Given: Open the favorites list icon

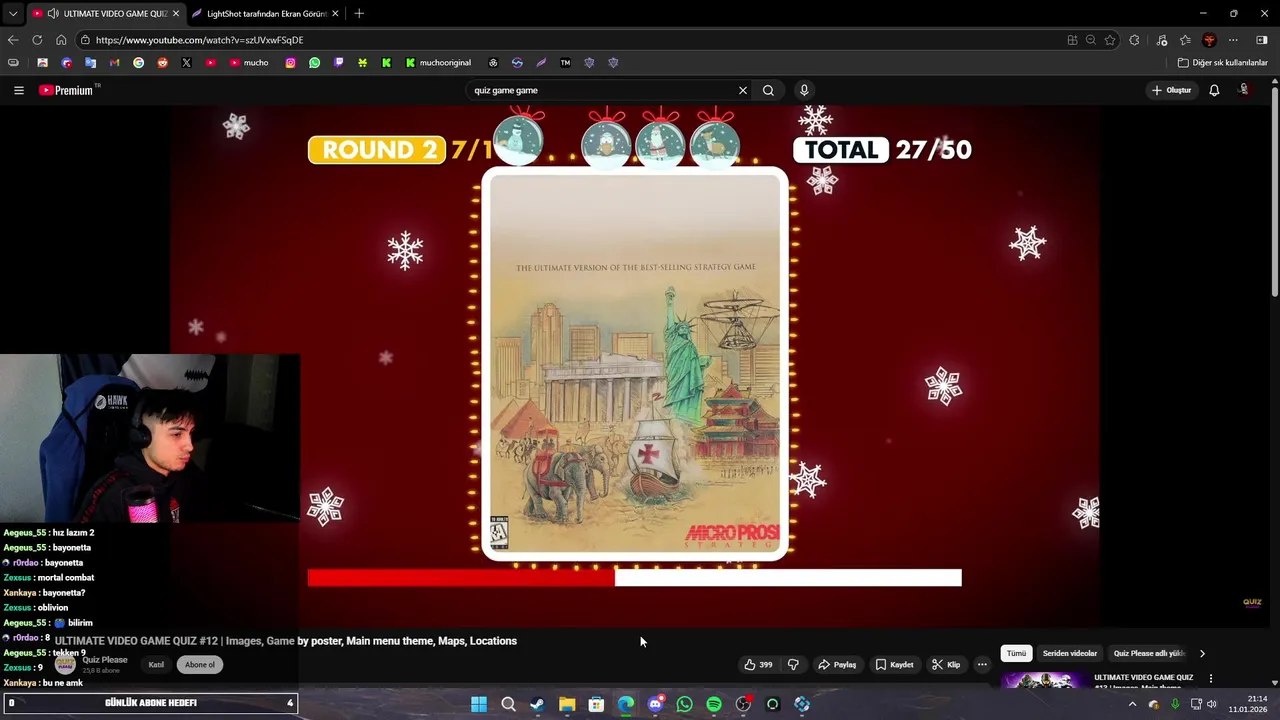Looking at the screenshot, I should coord(1185,40).
